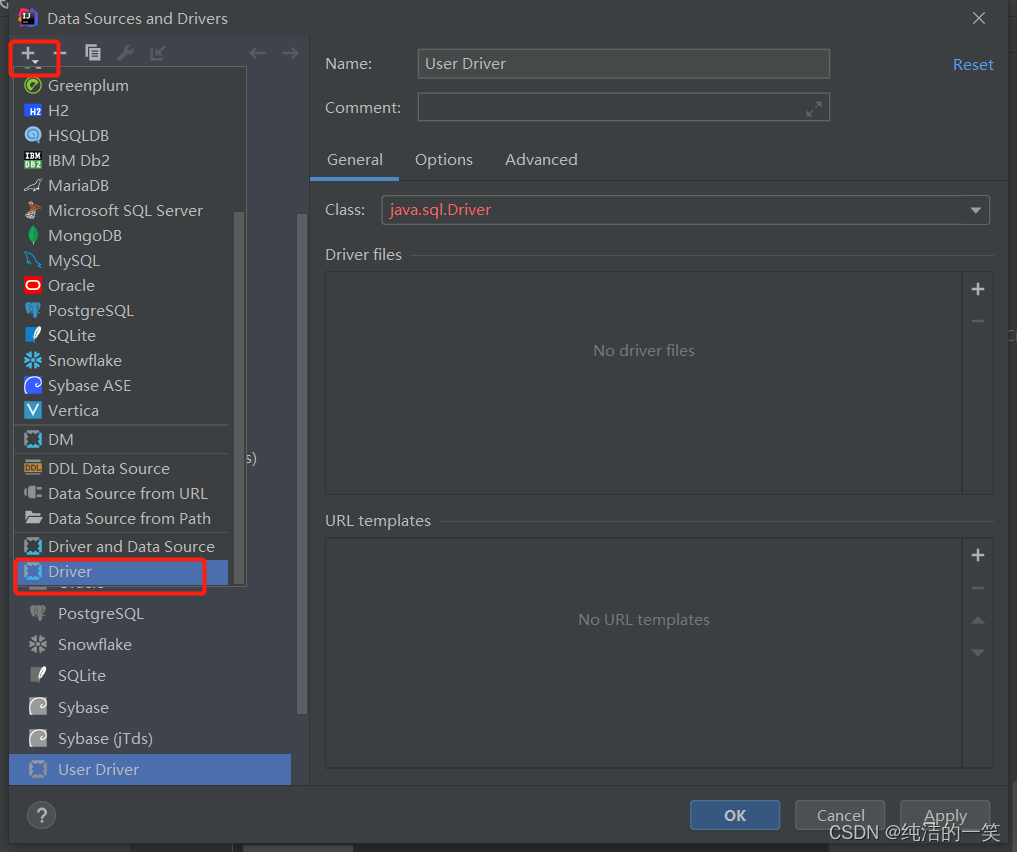Image resolution: width=1017 pixels, height=852 pixels.
Task: Click the OK button
Action: [735, 815]
